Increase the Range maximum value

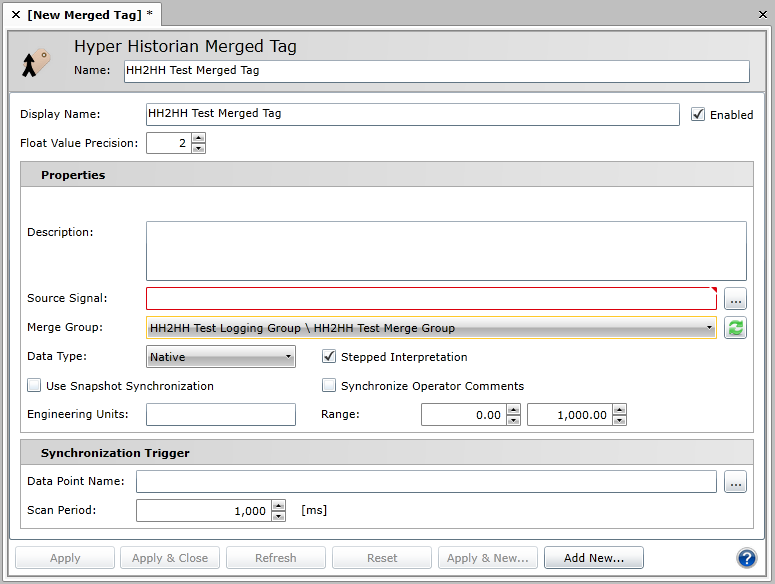tap(619, 410)
